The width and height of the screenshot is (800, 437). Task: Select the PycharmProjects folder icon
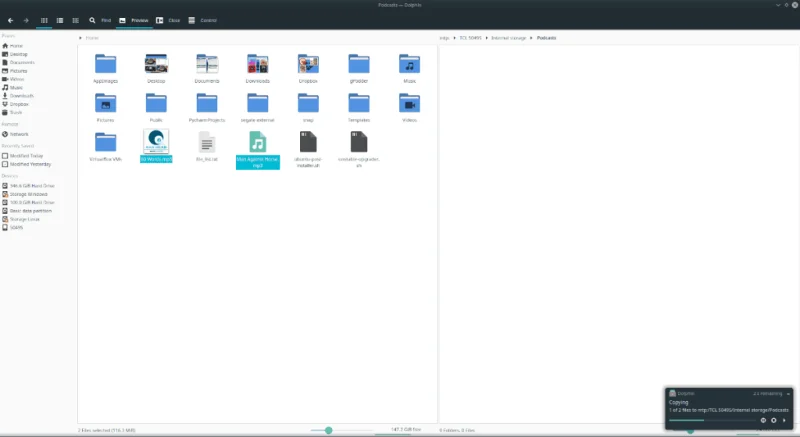(207, 103)
